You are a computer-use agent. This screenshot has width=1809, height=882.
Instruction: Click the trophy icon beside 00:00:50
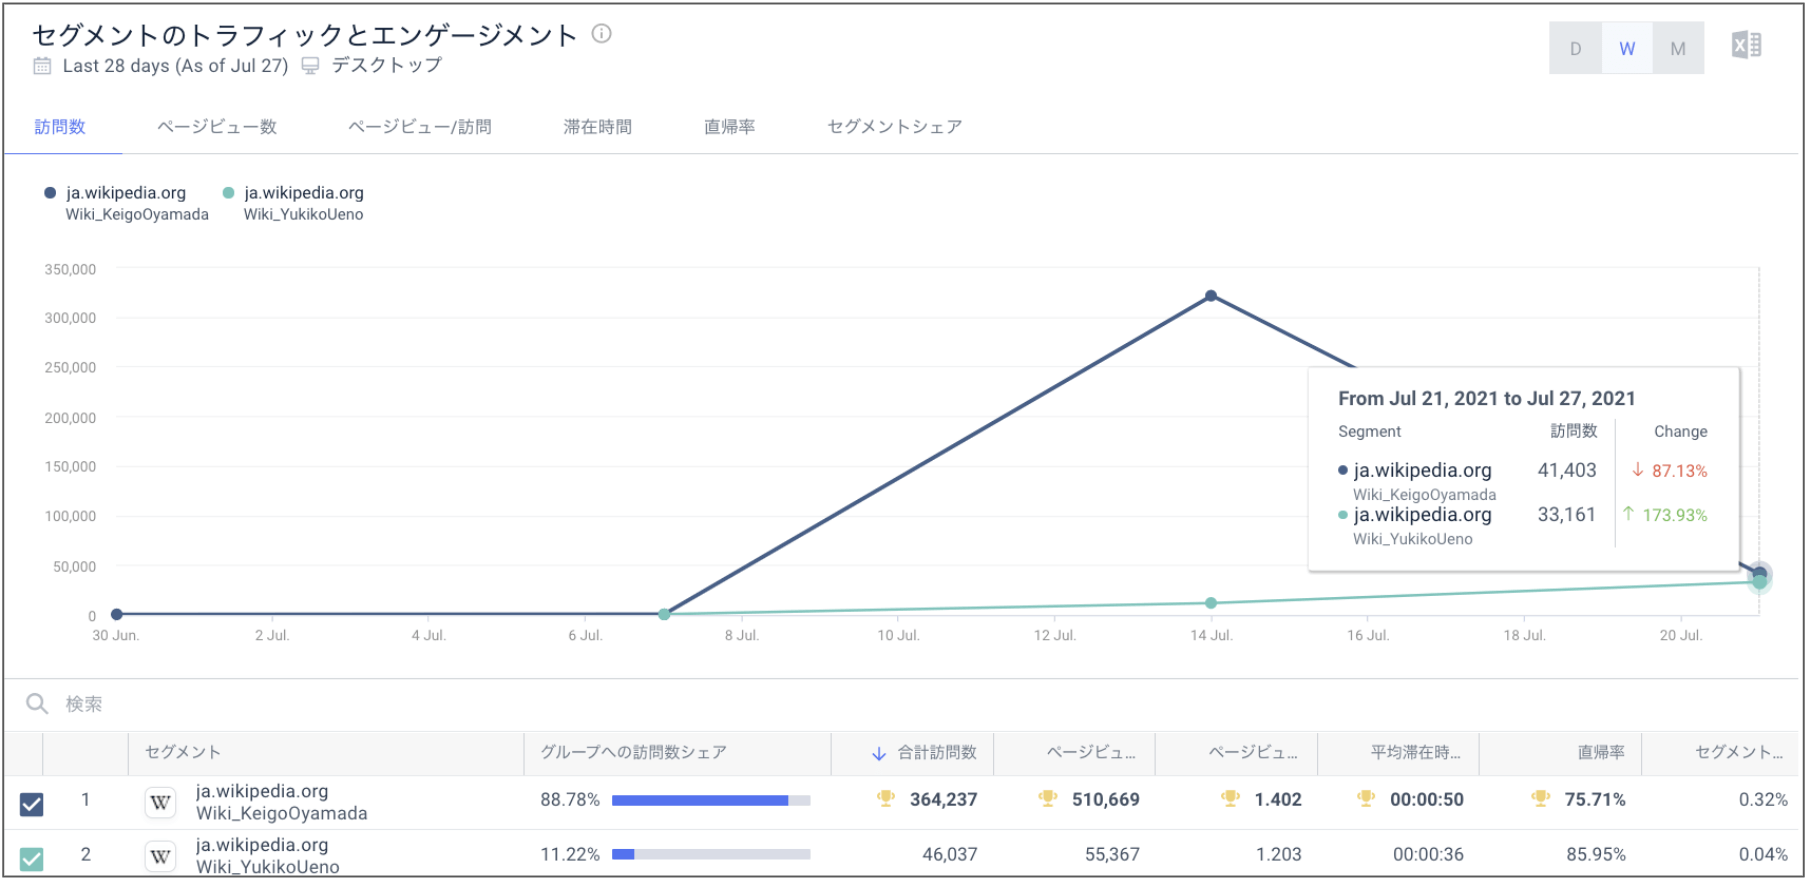pos(1365,799)
